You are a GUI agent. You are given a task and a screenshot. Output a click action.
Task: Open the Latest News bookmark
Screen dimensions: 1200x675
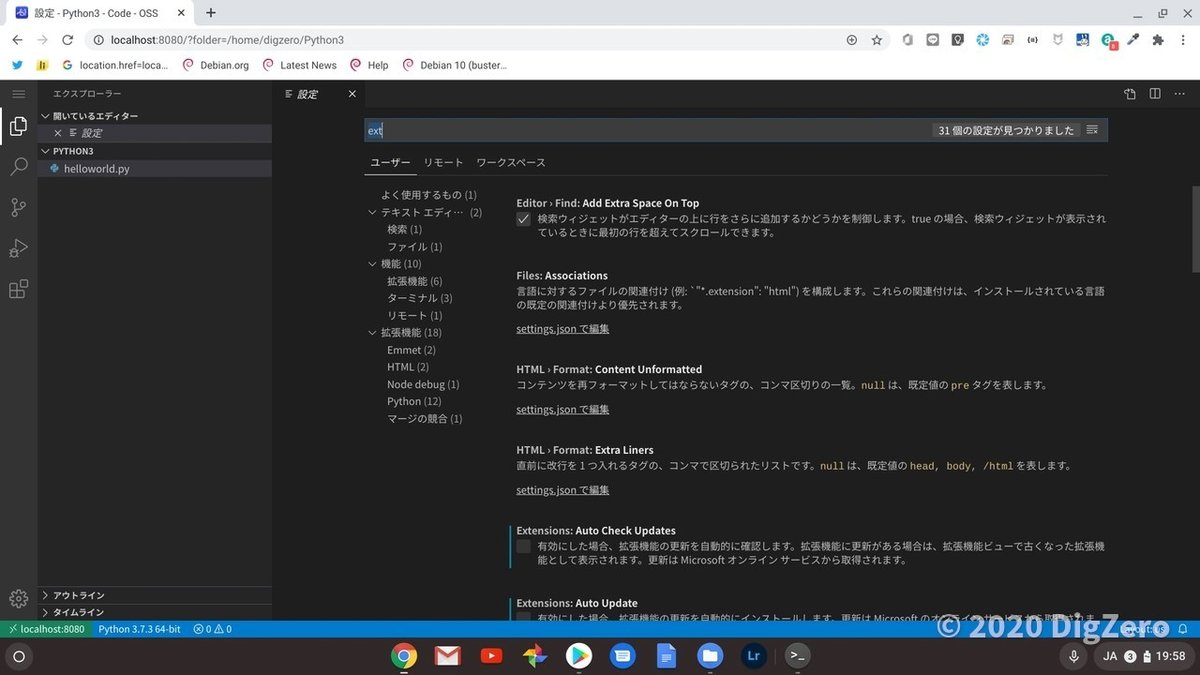[x=299, y=65]
